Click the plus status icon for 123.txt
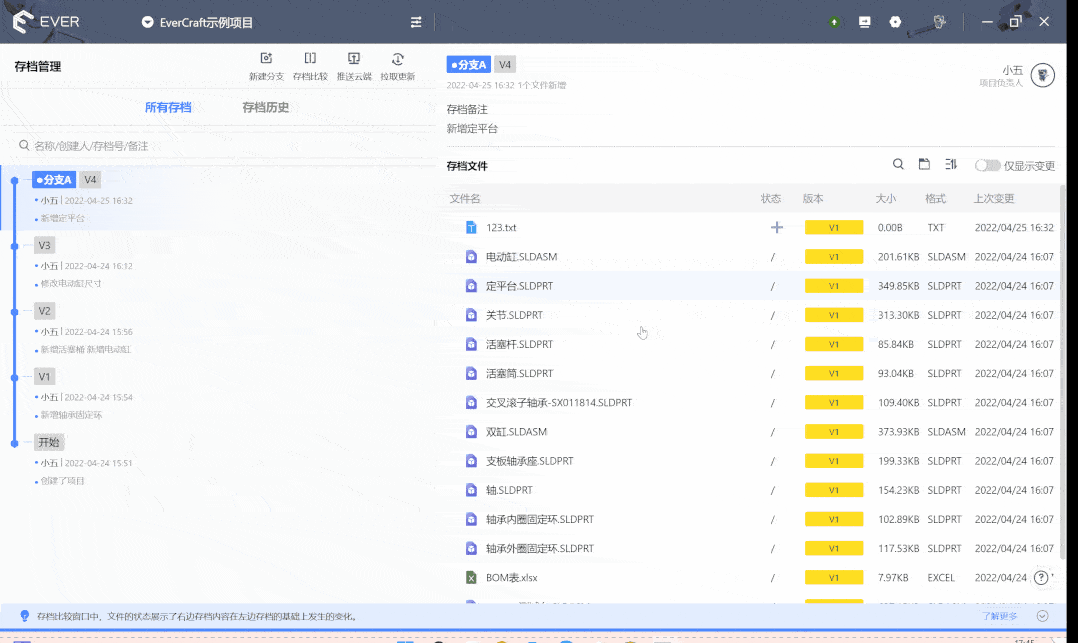 pyautogui.click(x=776, y=228)
